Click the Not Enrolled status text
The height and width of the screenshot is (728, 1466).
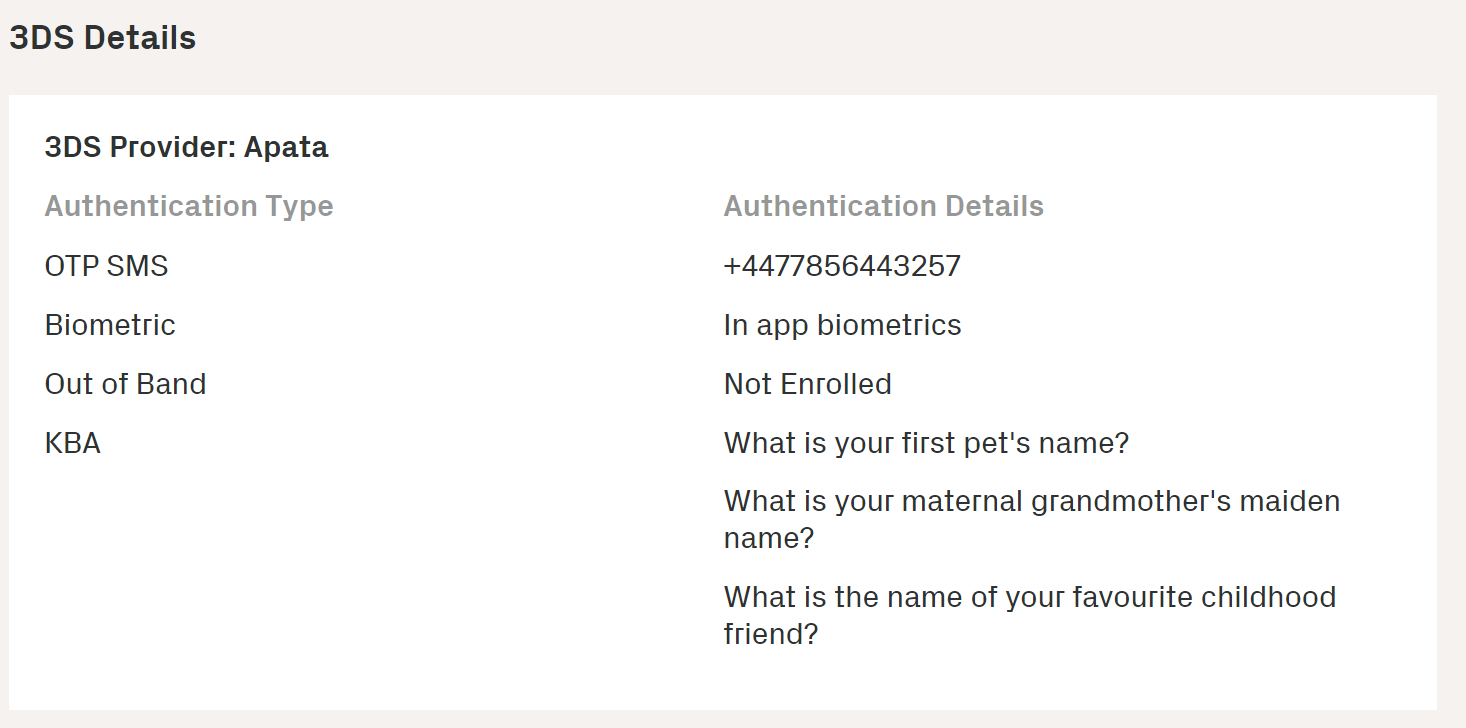(807, 384)
